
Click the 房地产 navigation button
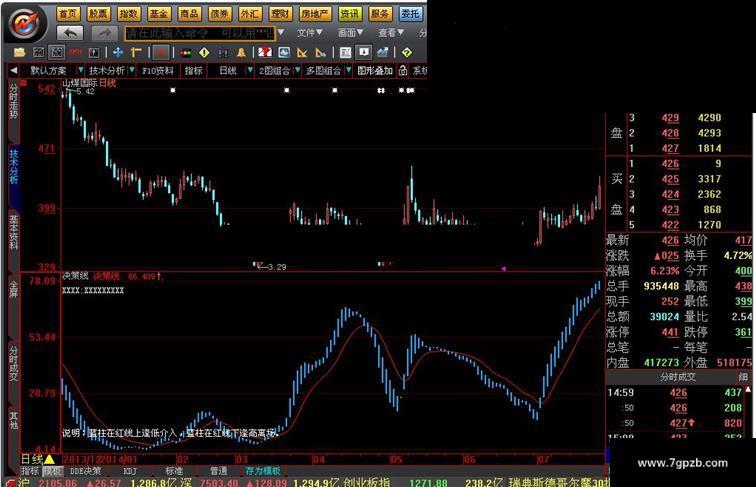[x=315, y=14]
